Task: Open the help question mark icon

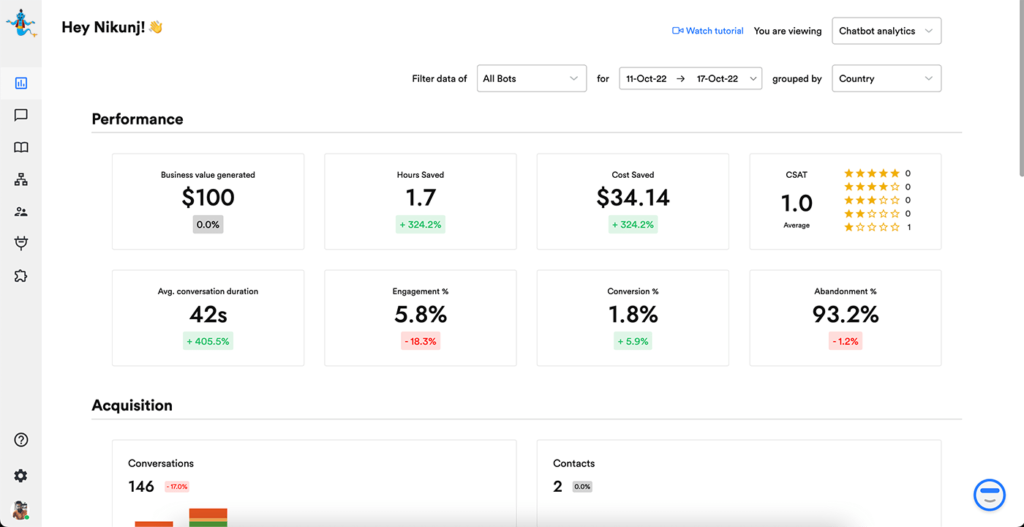Action: (x=21, y=440)
